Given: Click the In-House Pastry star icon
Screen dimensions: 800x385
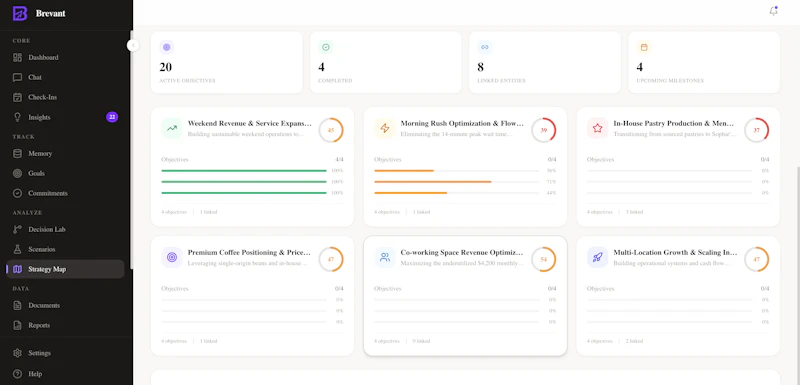Looking at the screenshot, I should click(597, 129).
